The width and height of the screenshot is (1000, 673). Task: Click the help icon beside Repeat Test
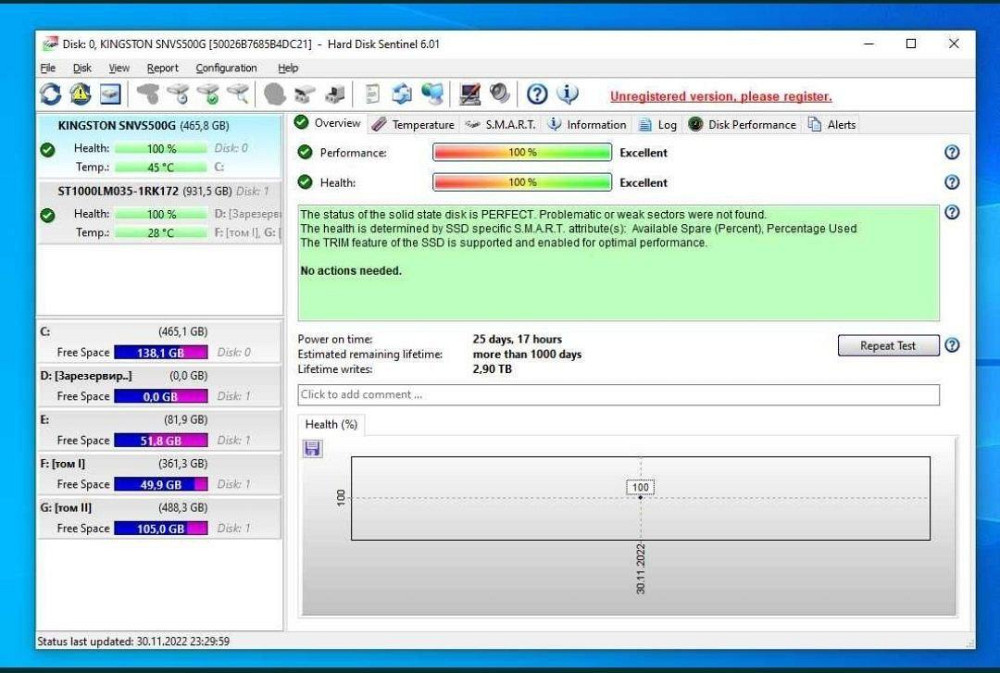tap(951, 346)
